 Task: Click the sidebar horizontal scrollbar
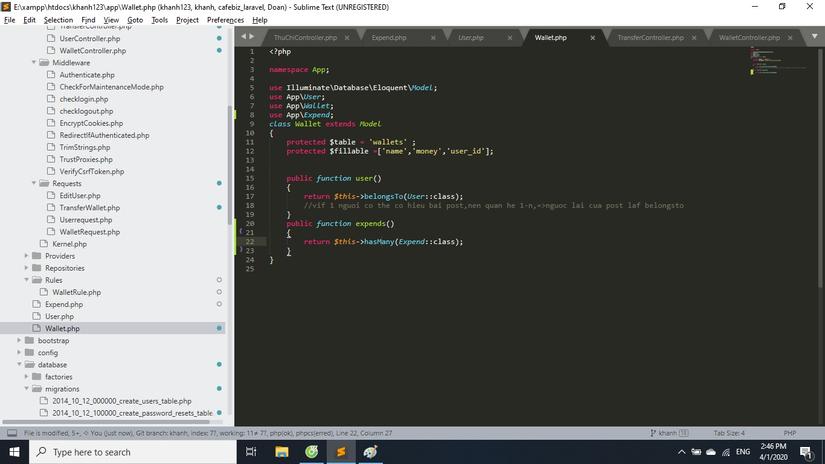[106, 422]
